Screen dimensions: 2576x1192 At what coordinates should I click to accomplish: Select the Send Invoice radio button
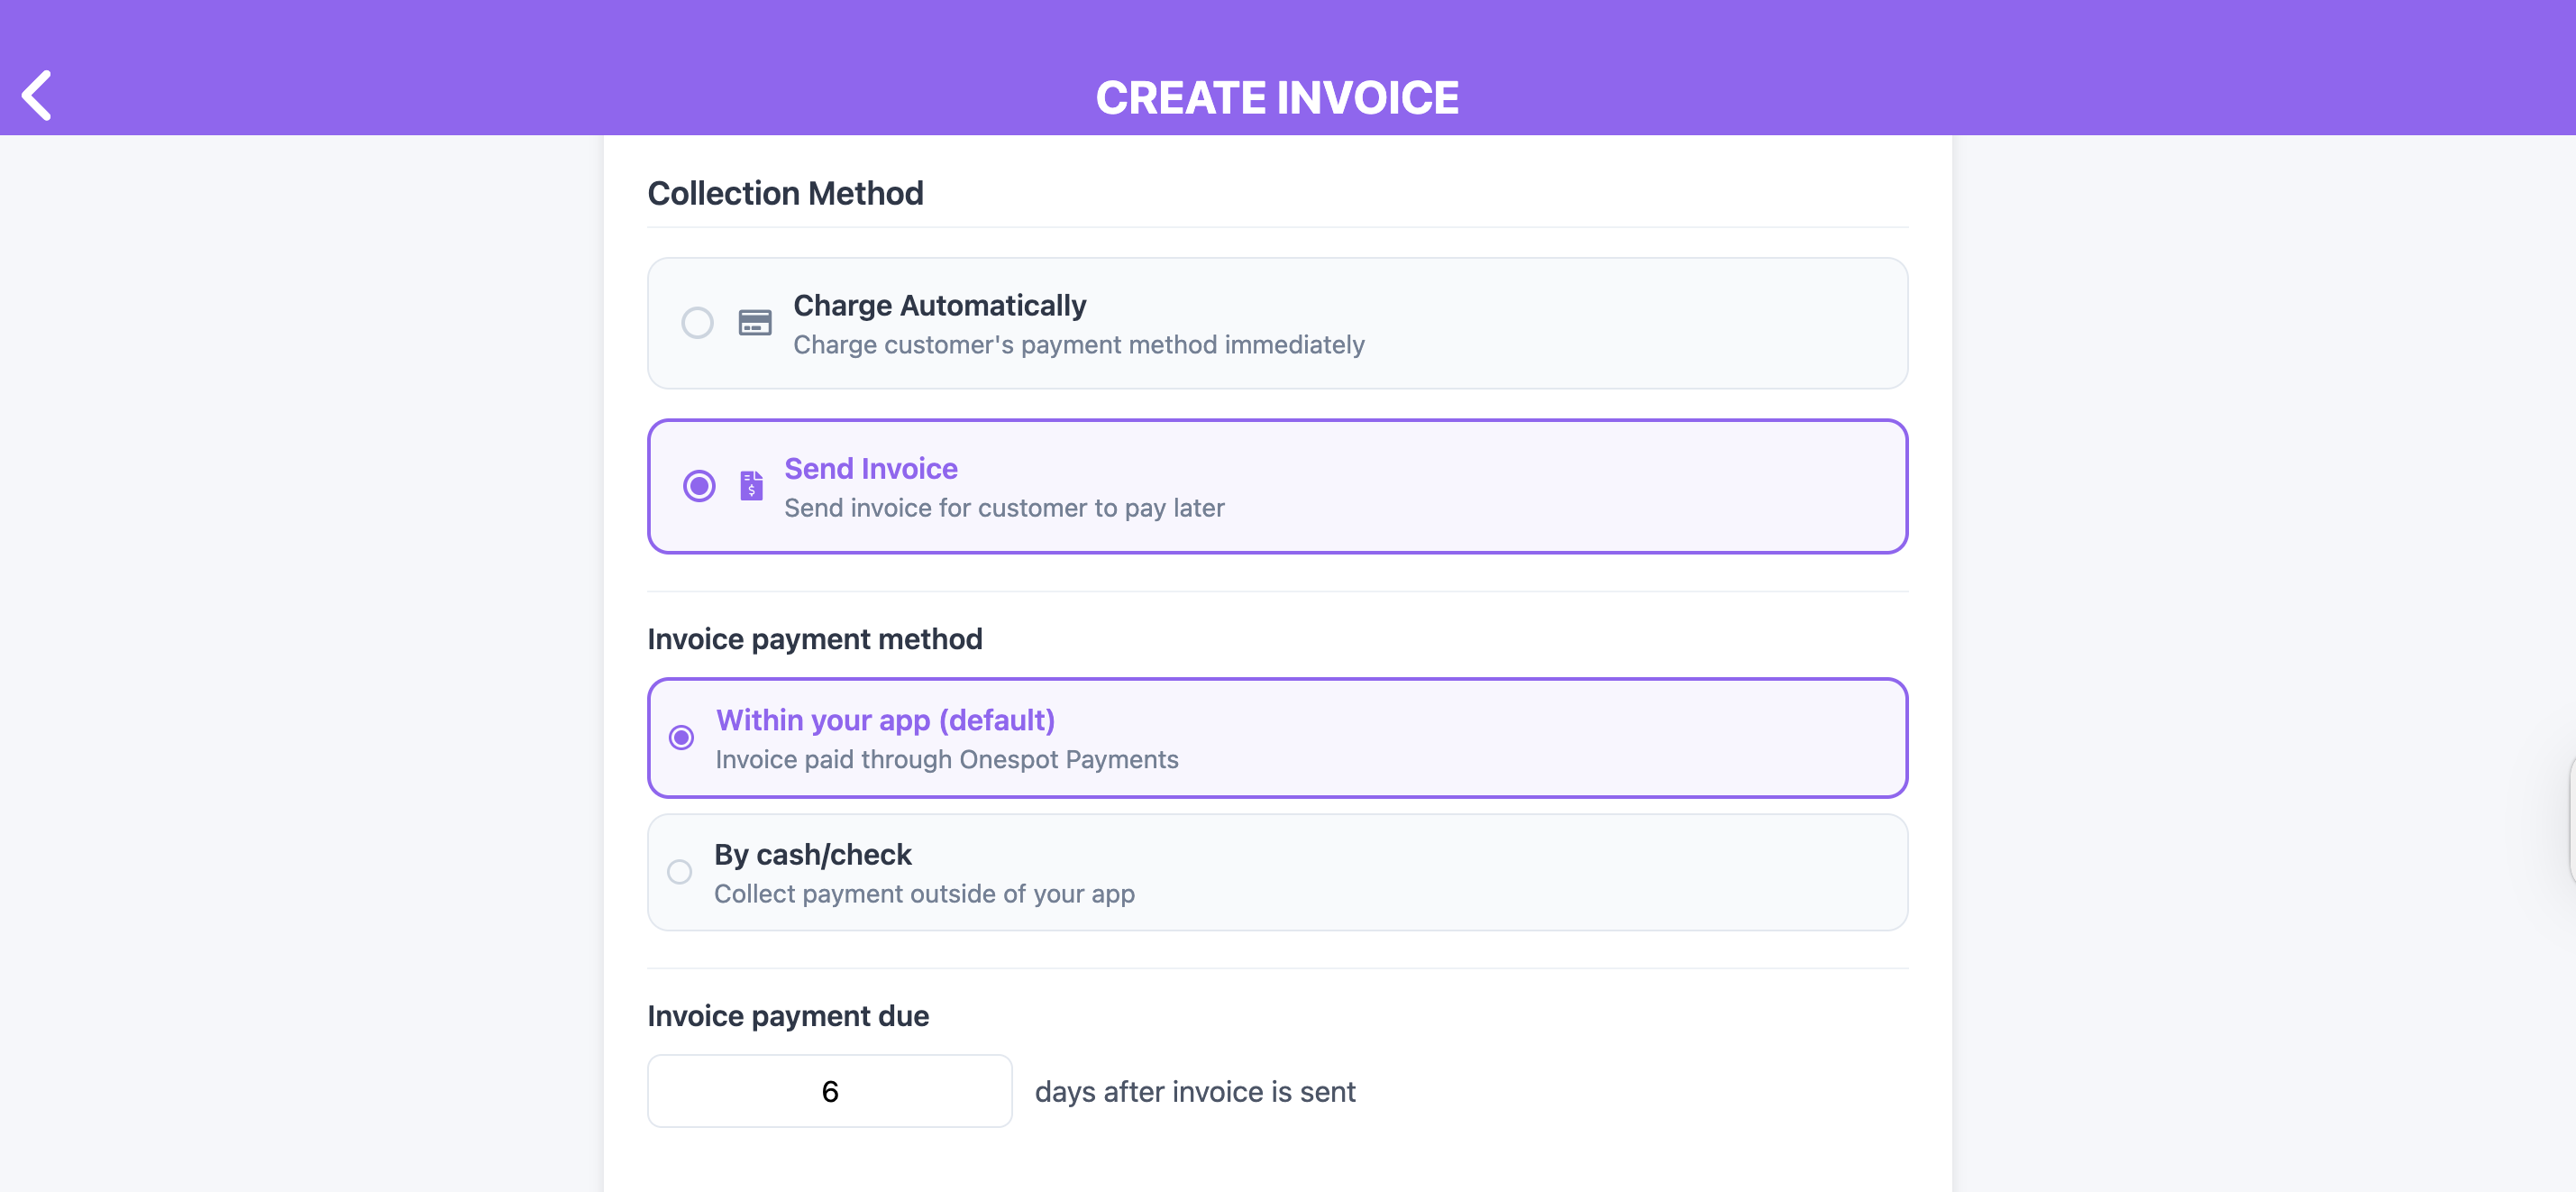click(698, 486)
